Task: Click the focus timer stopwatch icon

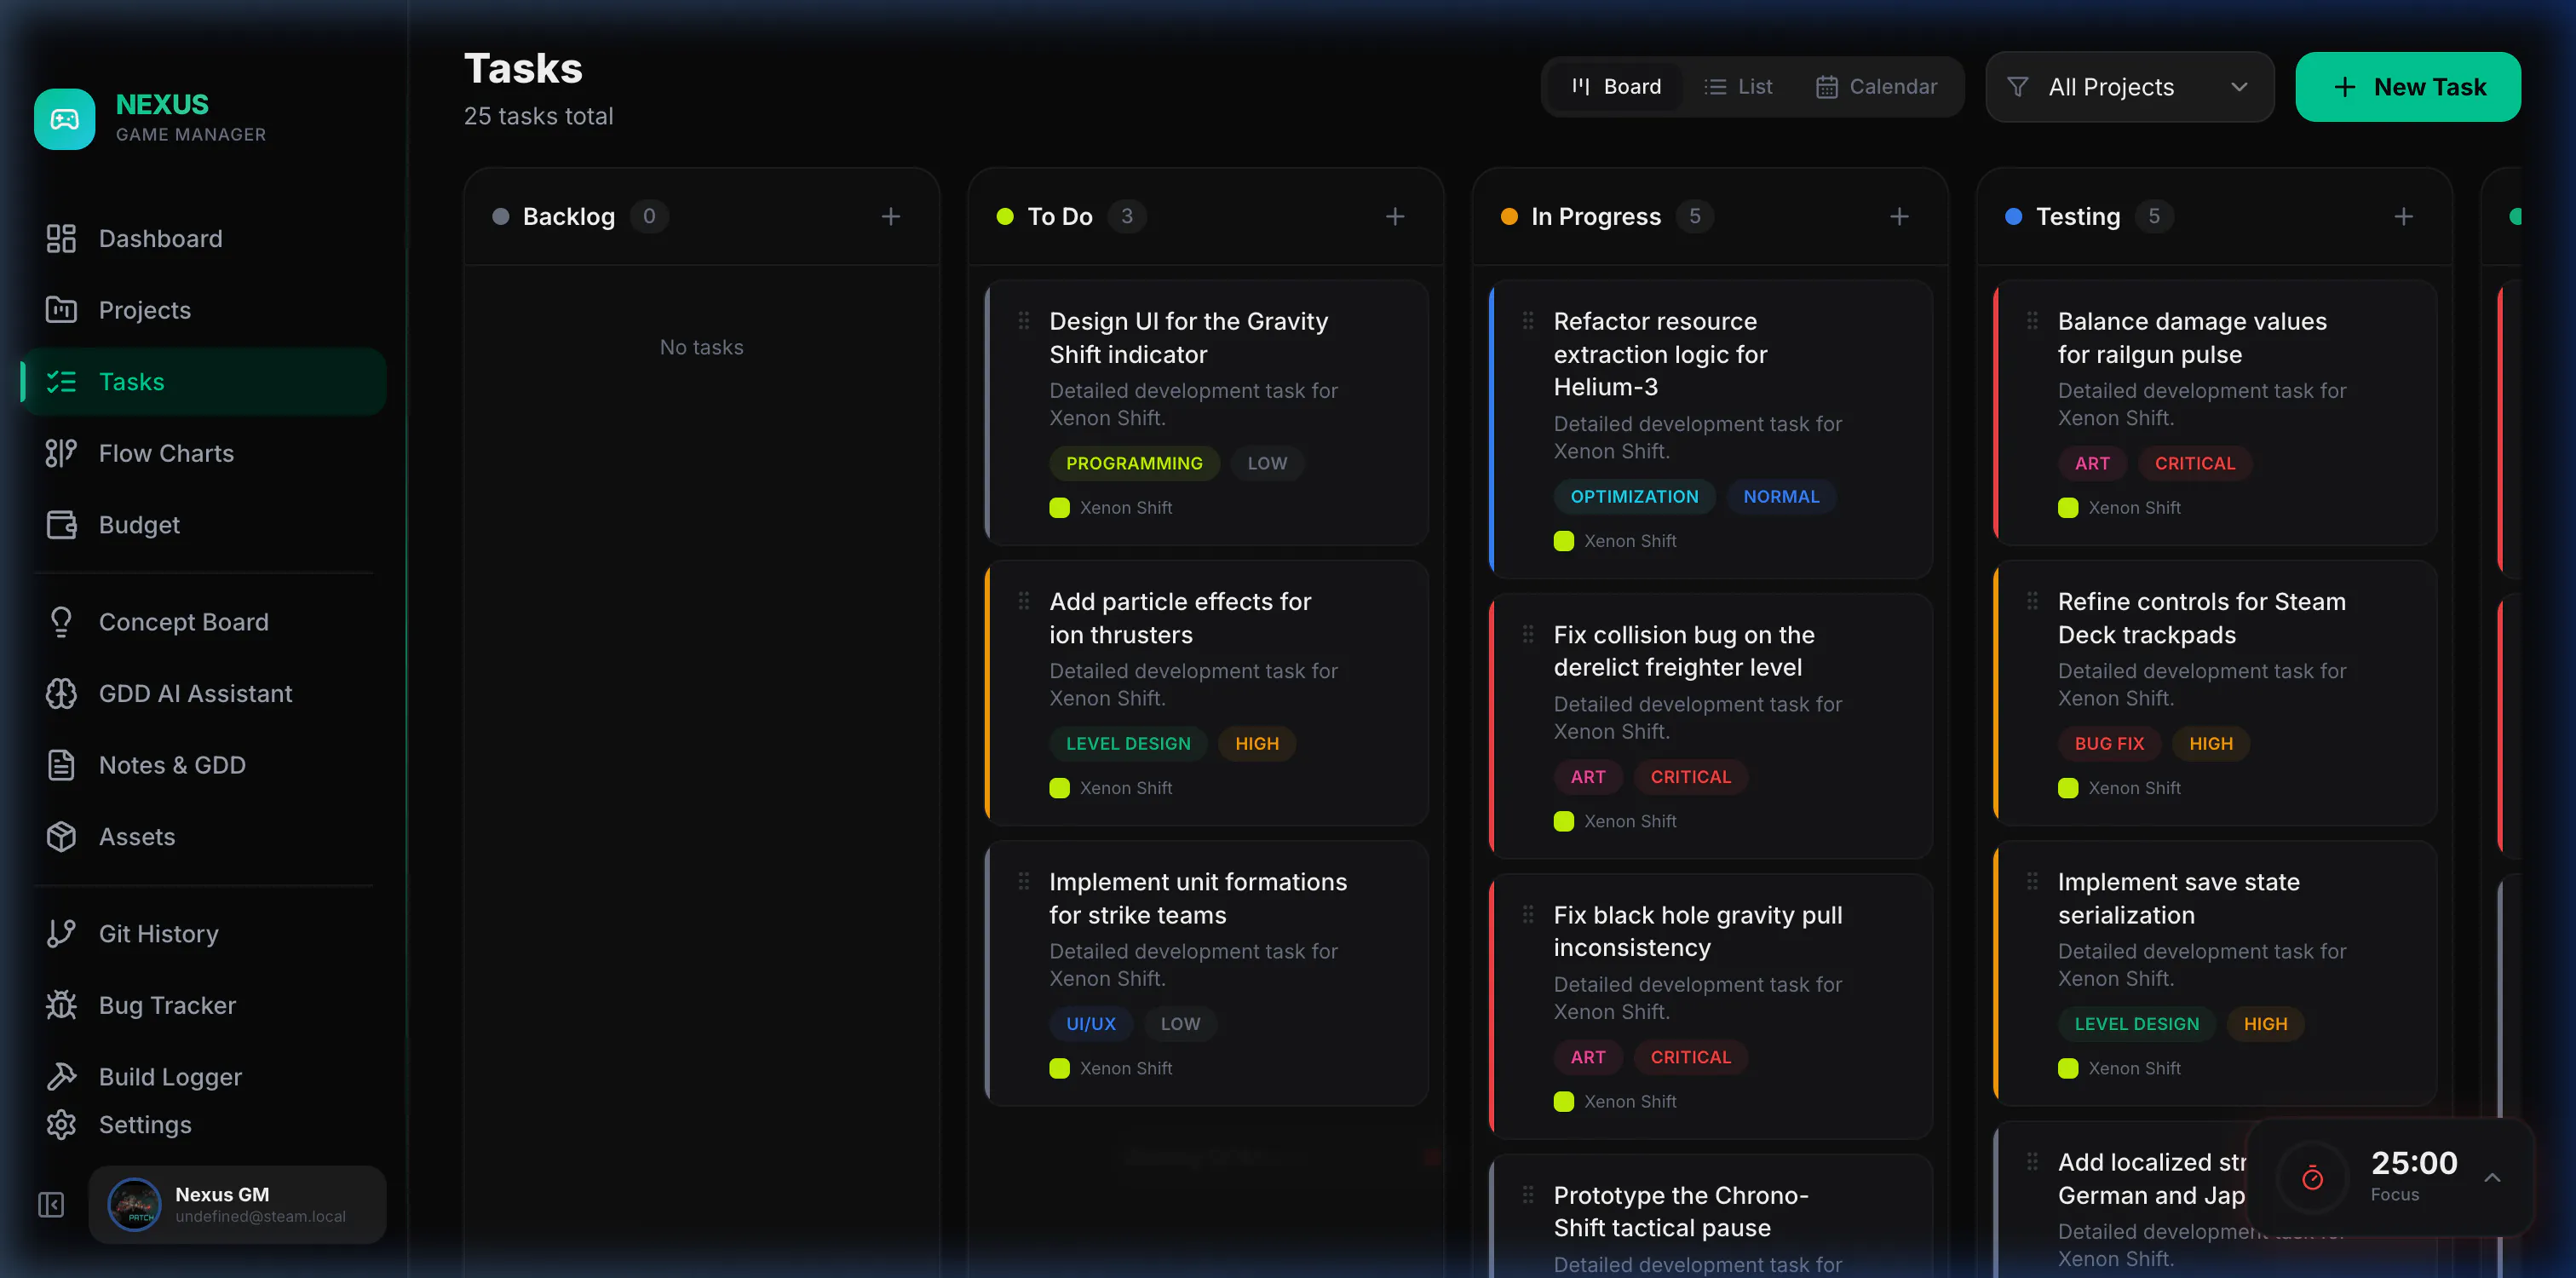Action: pos(2312,1178)
